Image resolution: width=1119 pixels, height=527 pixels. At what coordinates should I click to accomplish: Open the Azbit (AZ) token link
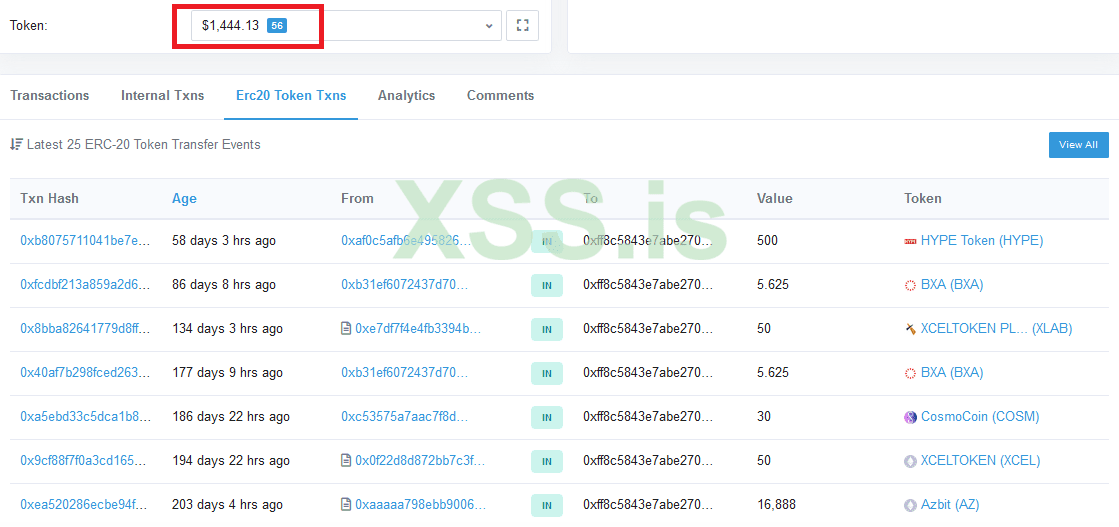tap(950, 505)
